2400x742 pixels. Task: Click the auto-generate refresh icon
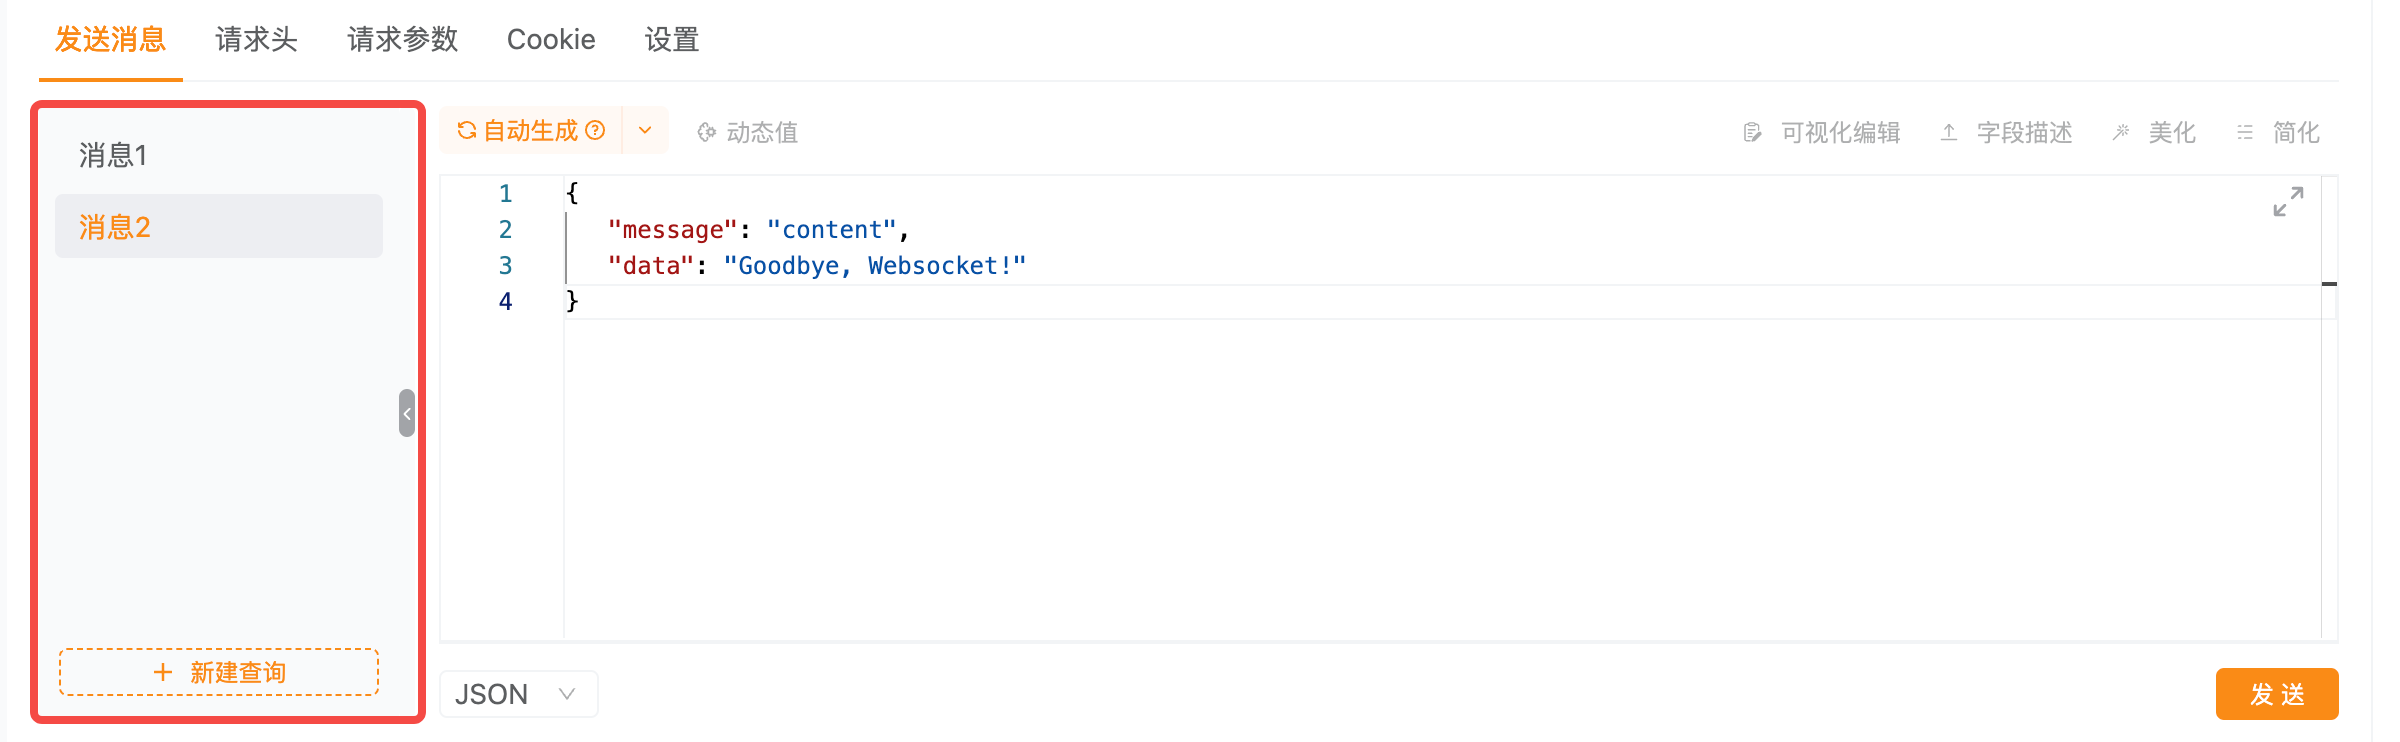(466, 131)
